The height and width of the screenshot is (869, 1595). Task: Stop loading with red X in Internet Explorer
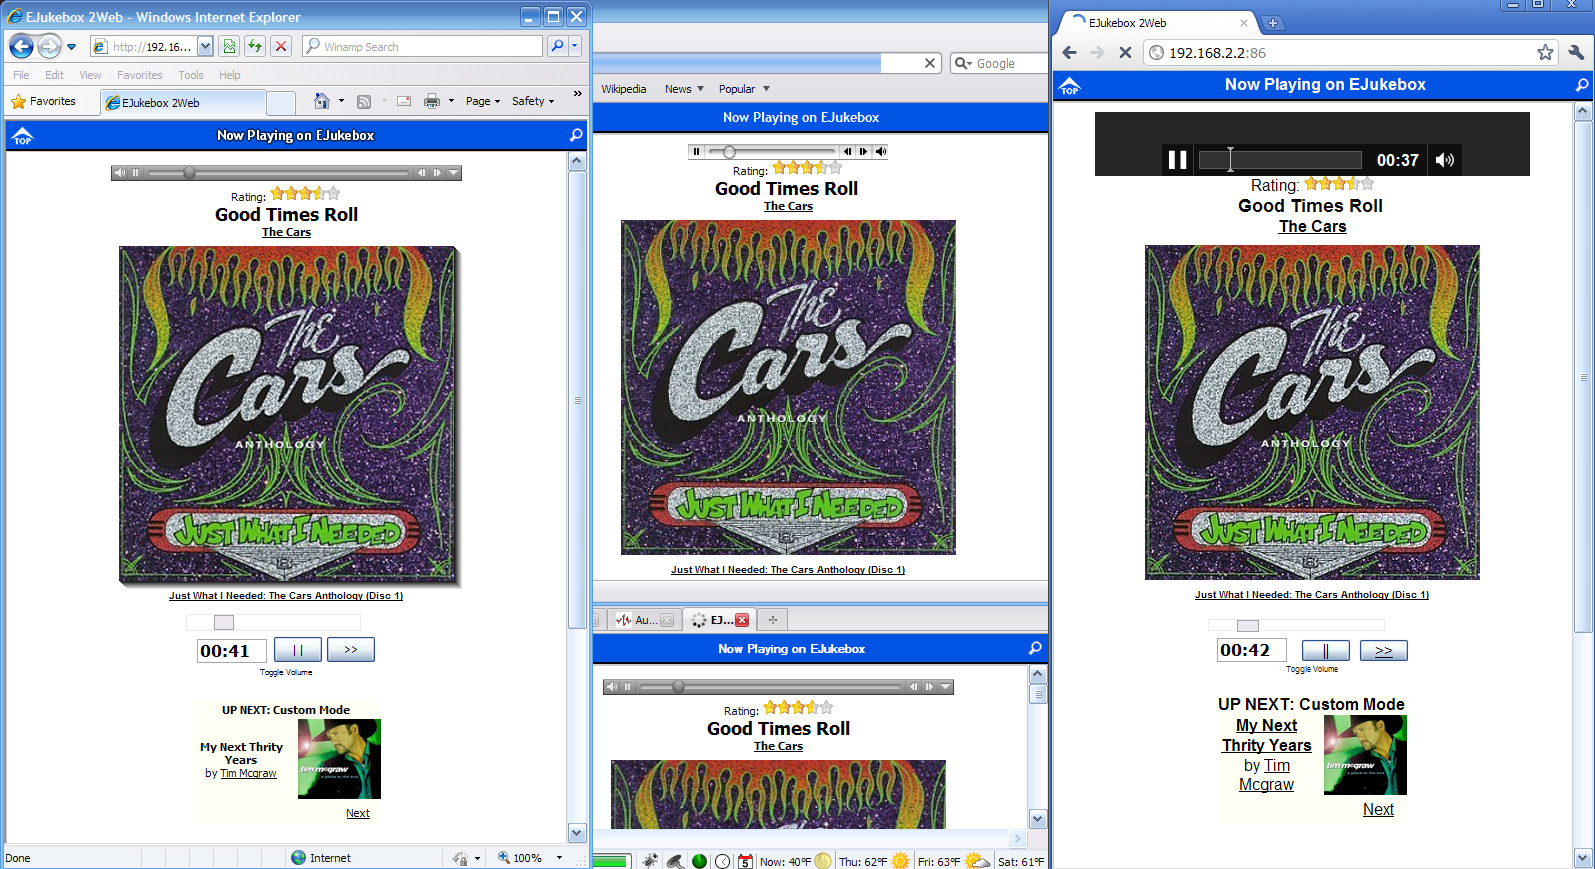click(x=281, y=46)
